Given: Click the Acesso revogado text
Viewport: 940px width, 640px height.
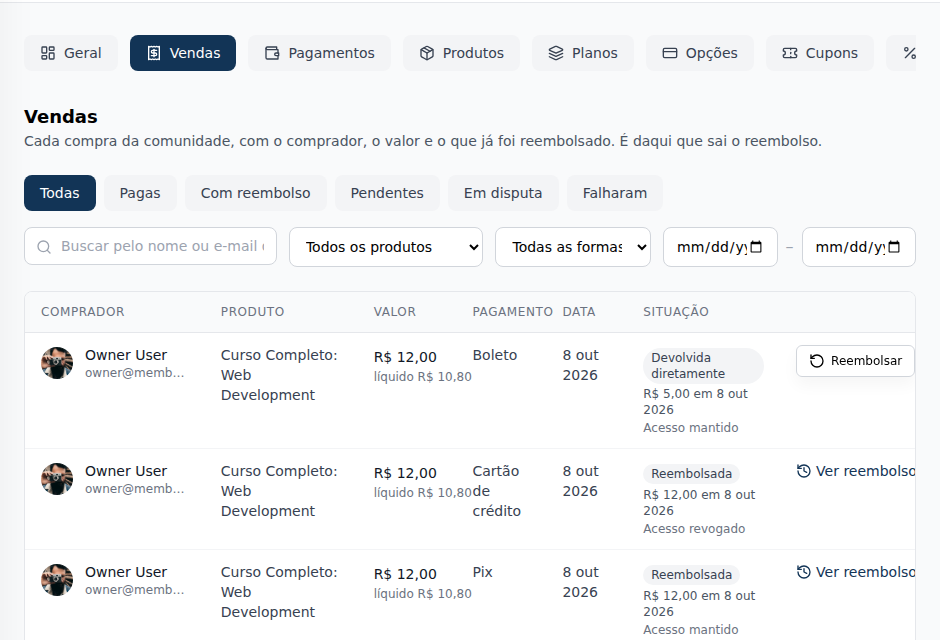Looking at the screenshot, I should (x=694, y=529).
